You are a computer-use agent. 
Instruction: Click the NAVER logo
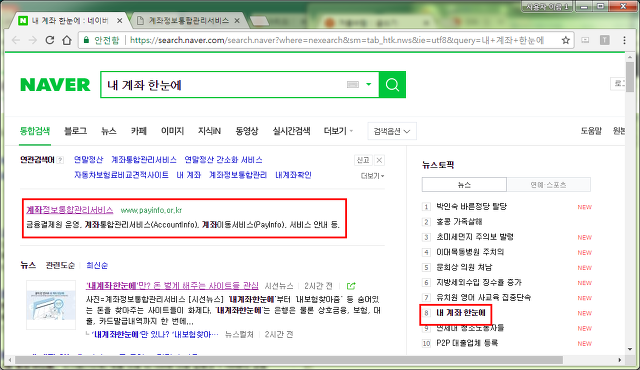coord(55,85)
